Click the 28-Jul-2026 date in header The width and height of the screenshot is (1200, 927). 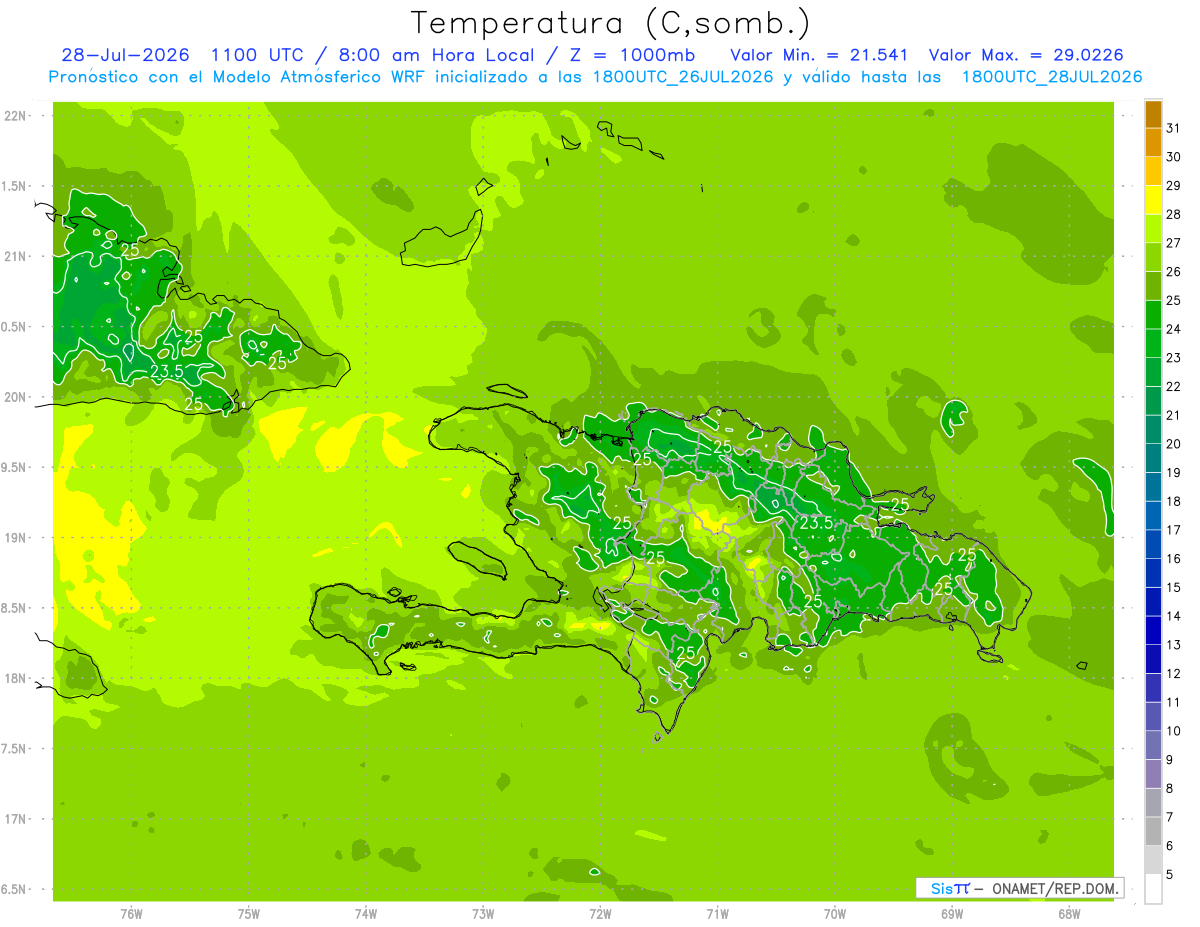coord(125,54)
